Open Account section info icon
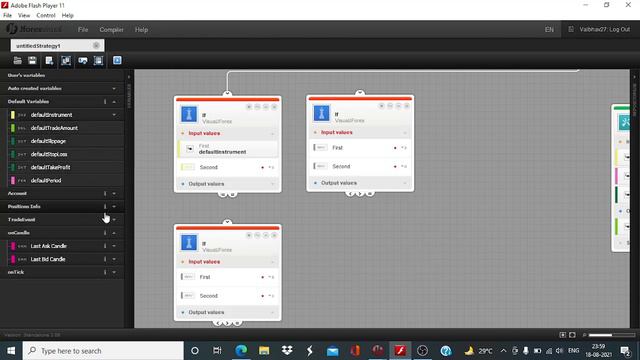The height and width of the screenshot is (360, 640). (x=105, y=193)
